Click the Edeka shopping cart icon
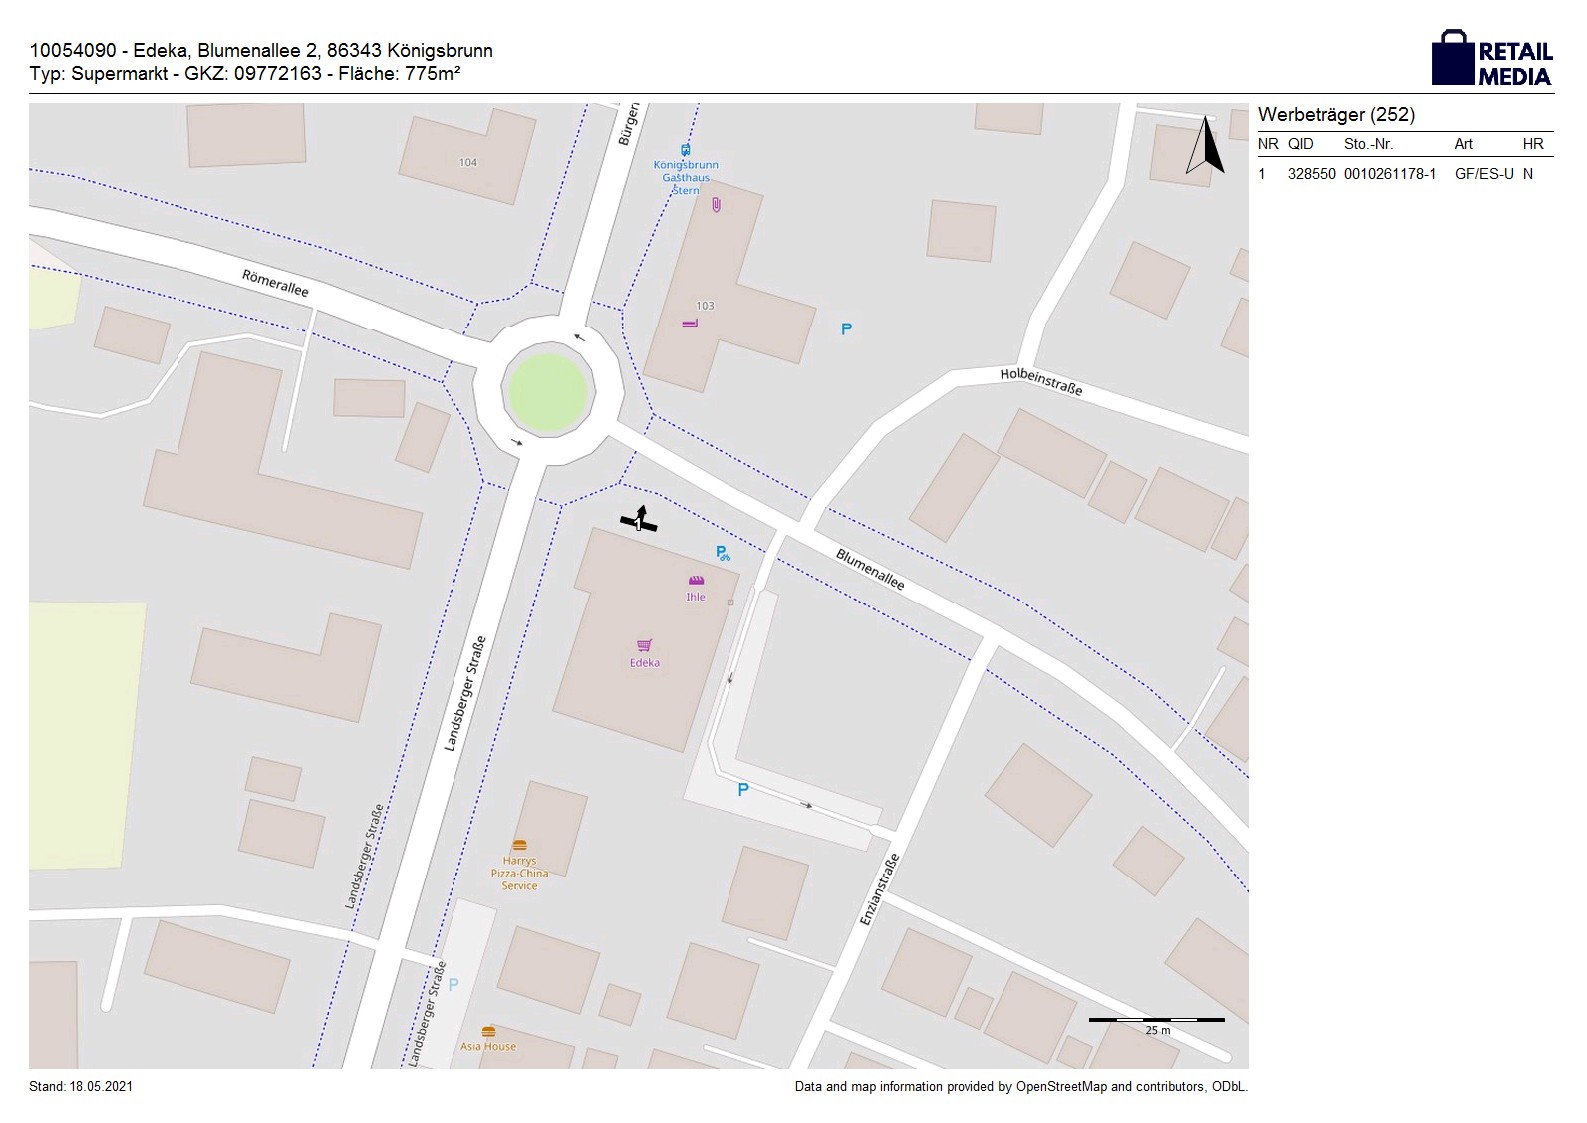1587x1123 pixels. pos(644,646)
